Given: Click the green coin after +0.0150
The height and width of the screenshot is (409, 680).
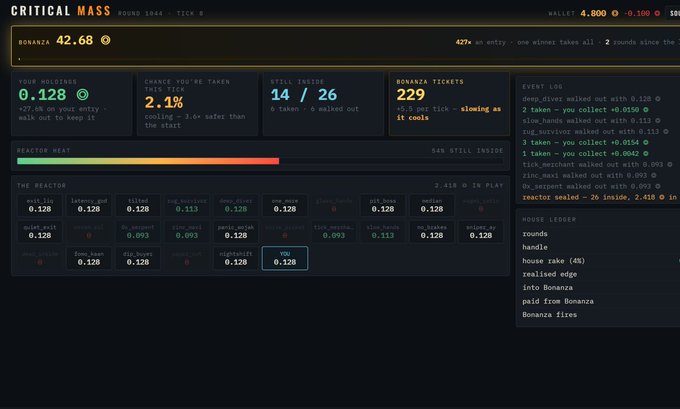Looking at the screenshot, I should [x=645, y=110].
